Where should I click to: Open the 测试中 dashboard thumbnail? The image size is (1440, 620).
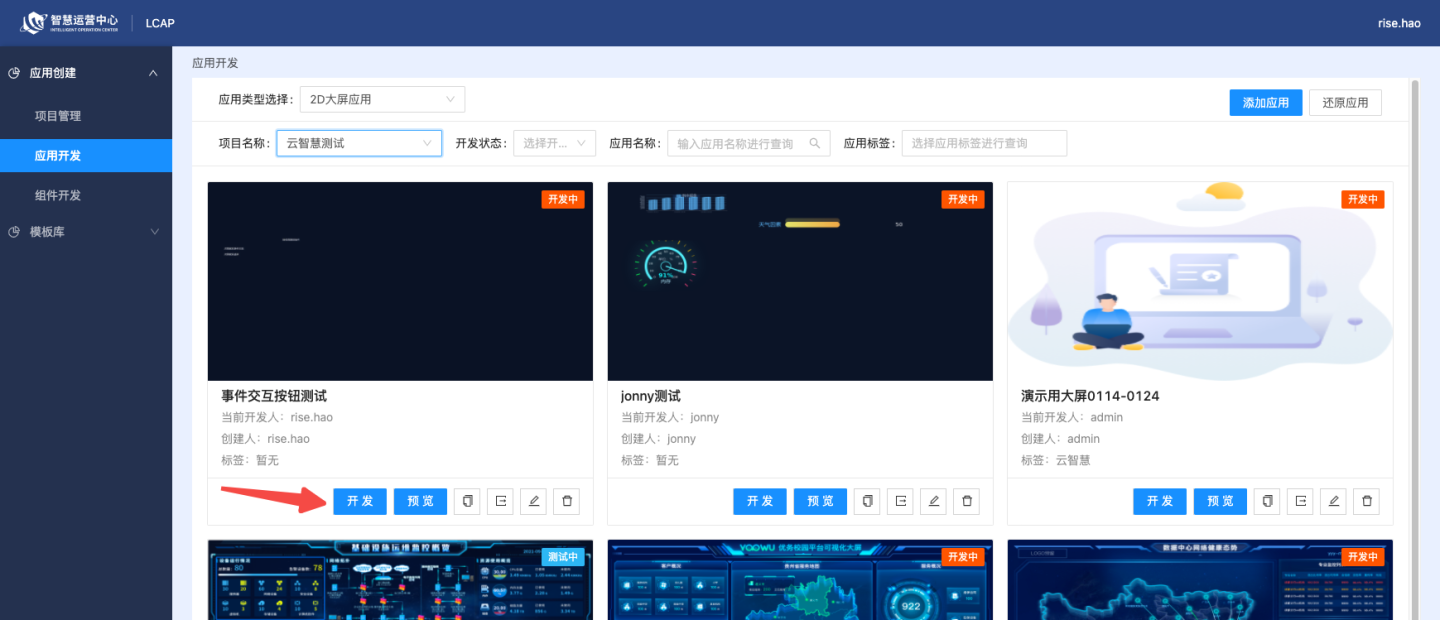(x=400, y=580)
